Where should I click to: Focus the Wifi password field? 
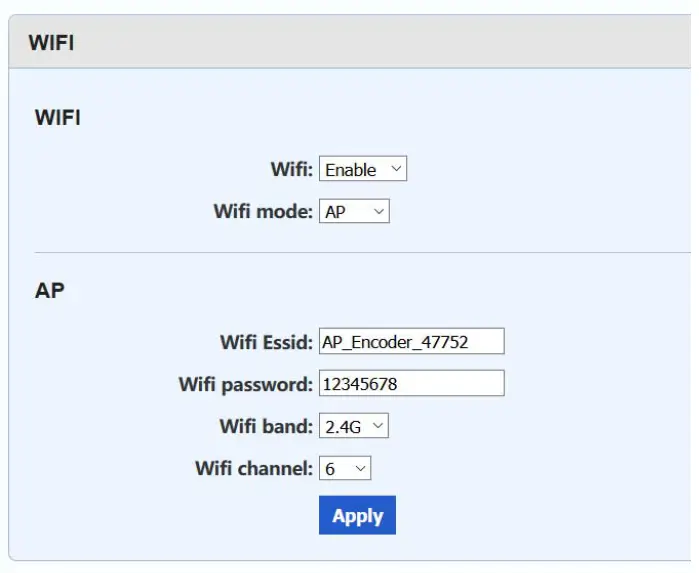tap(411, 384)
